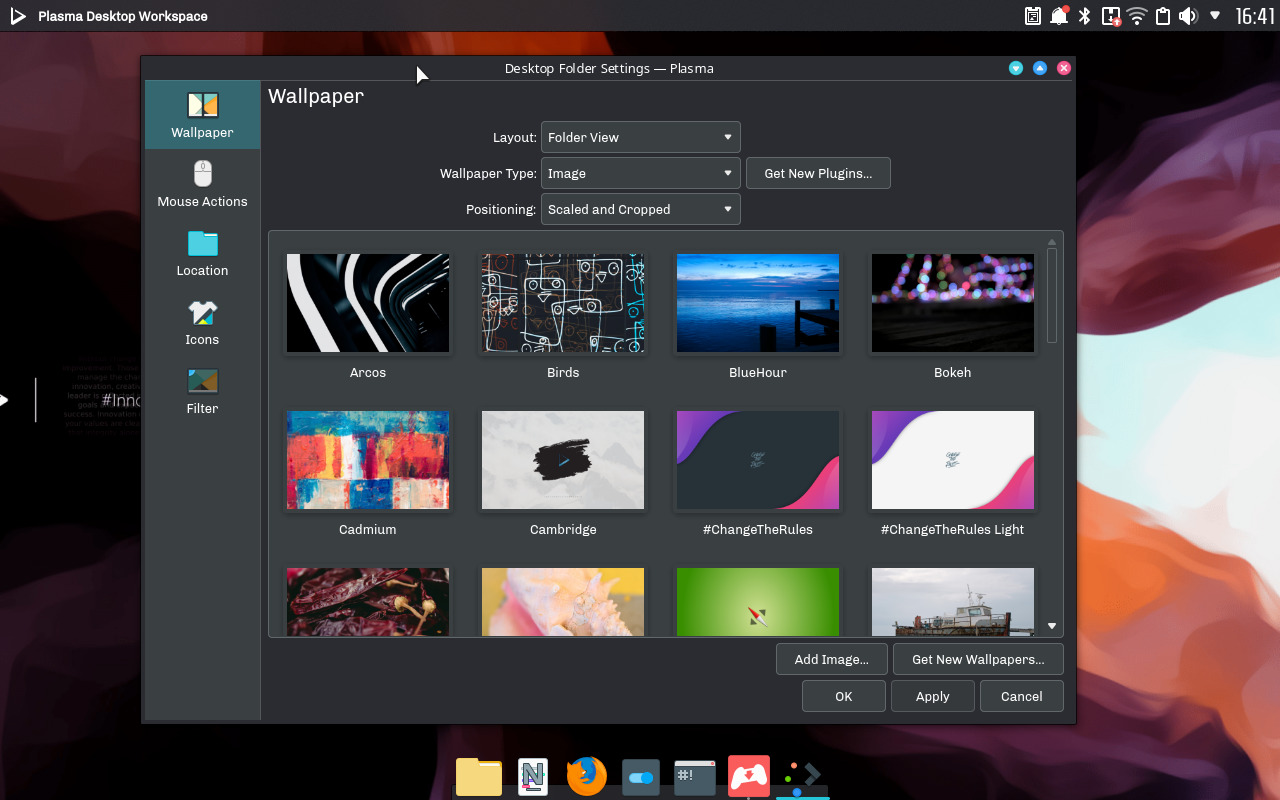The width and height of the screenshot is (1280, 800).
Task: Check Wi-Fi status from the system tray
Action: (1137, 16)
